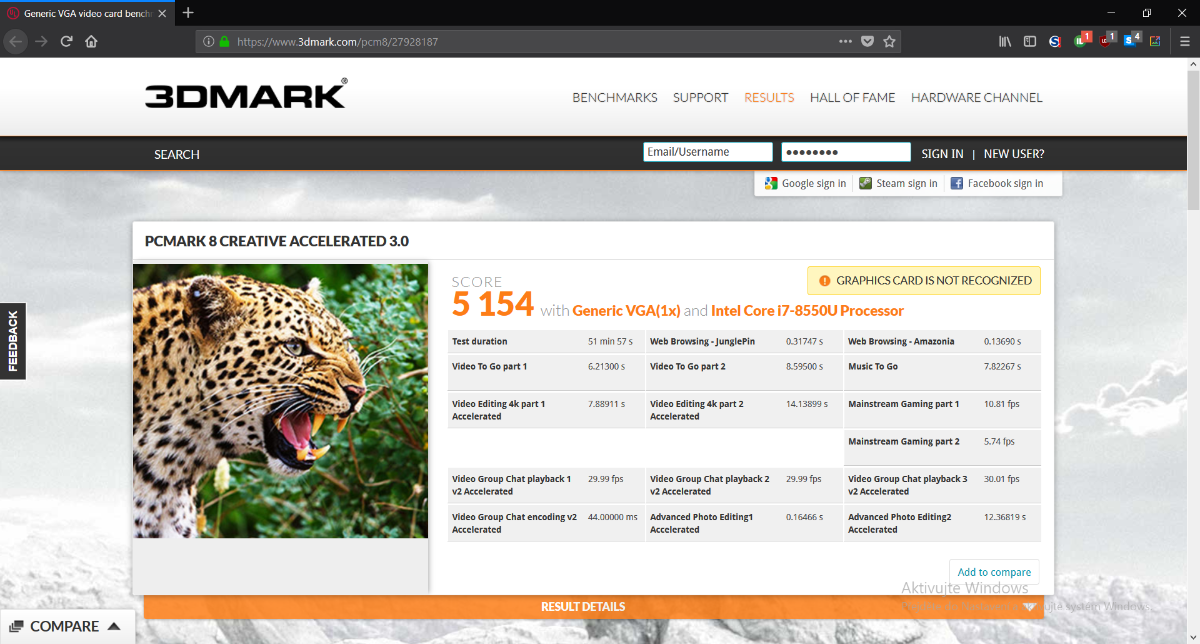
Task: Go to the browser home page
Action: click(x=91, y=42)
